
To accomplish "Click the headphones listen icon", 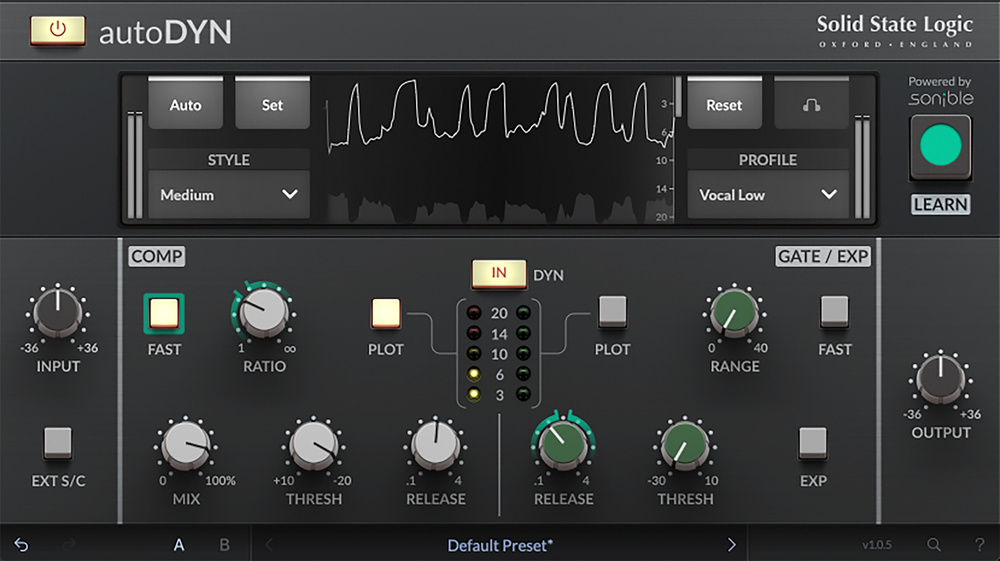I will [x=811, y=105].
